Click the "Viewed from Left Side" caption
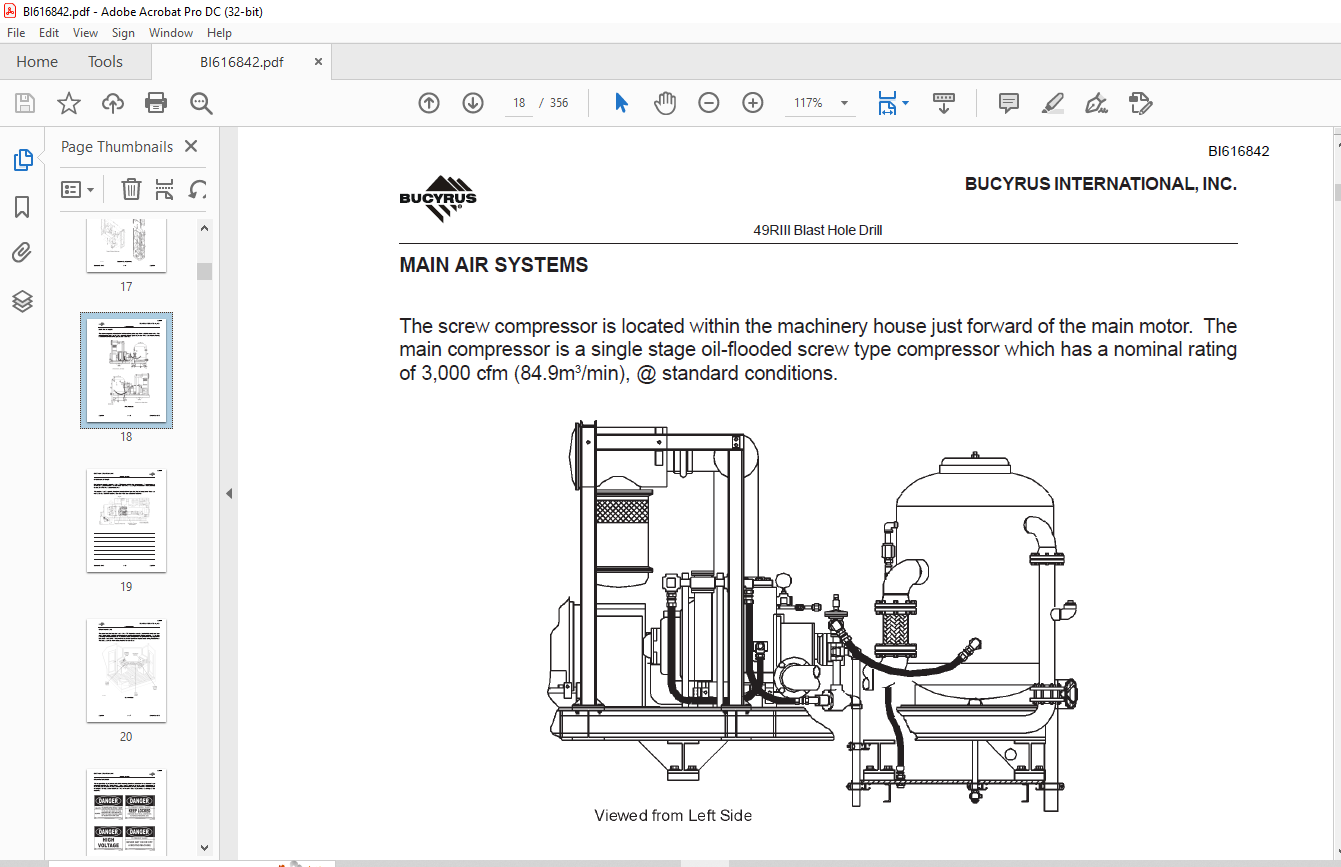 click(673, 816)
